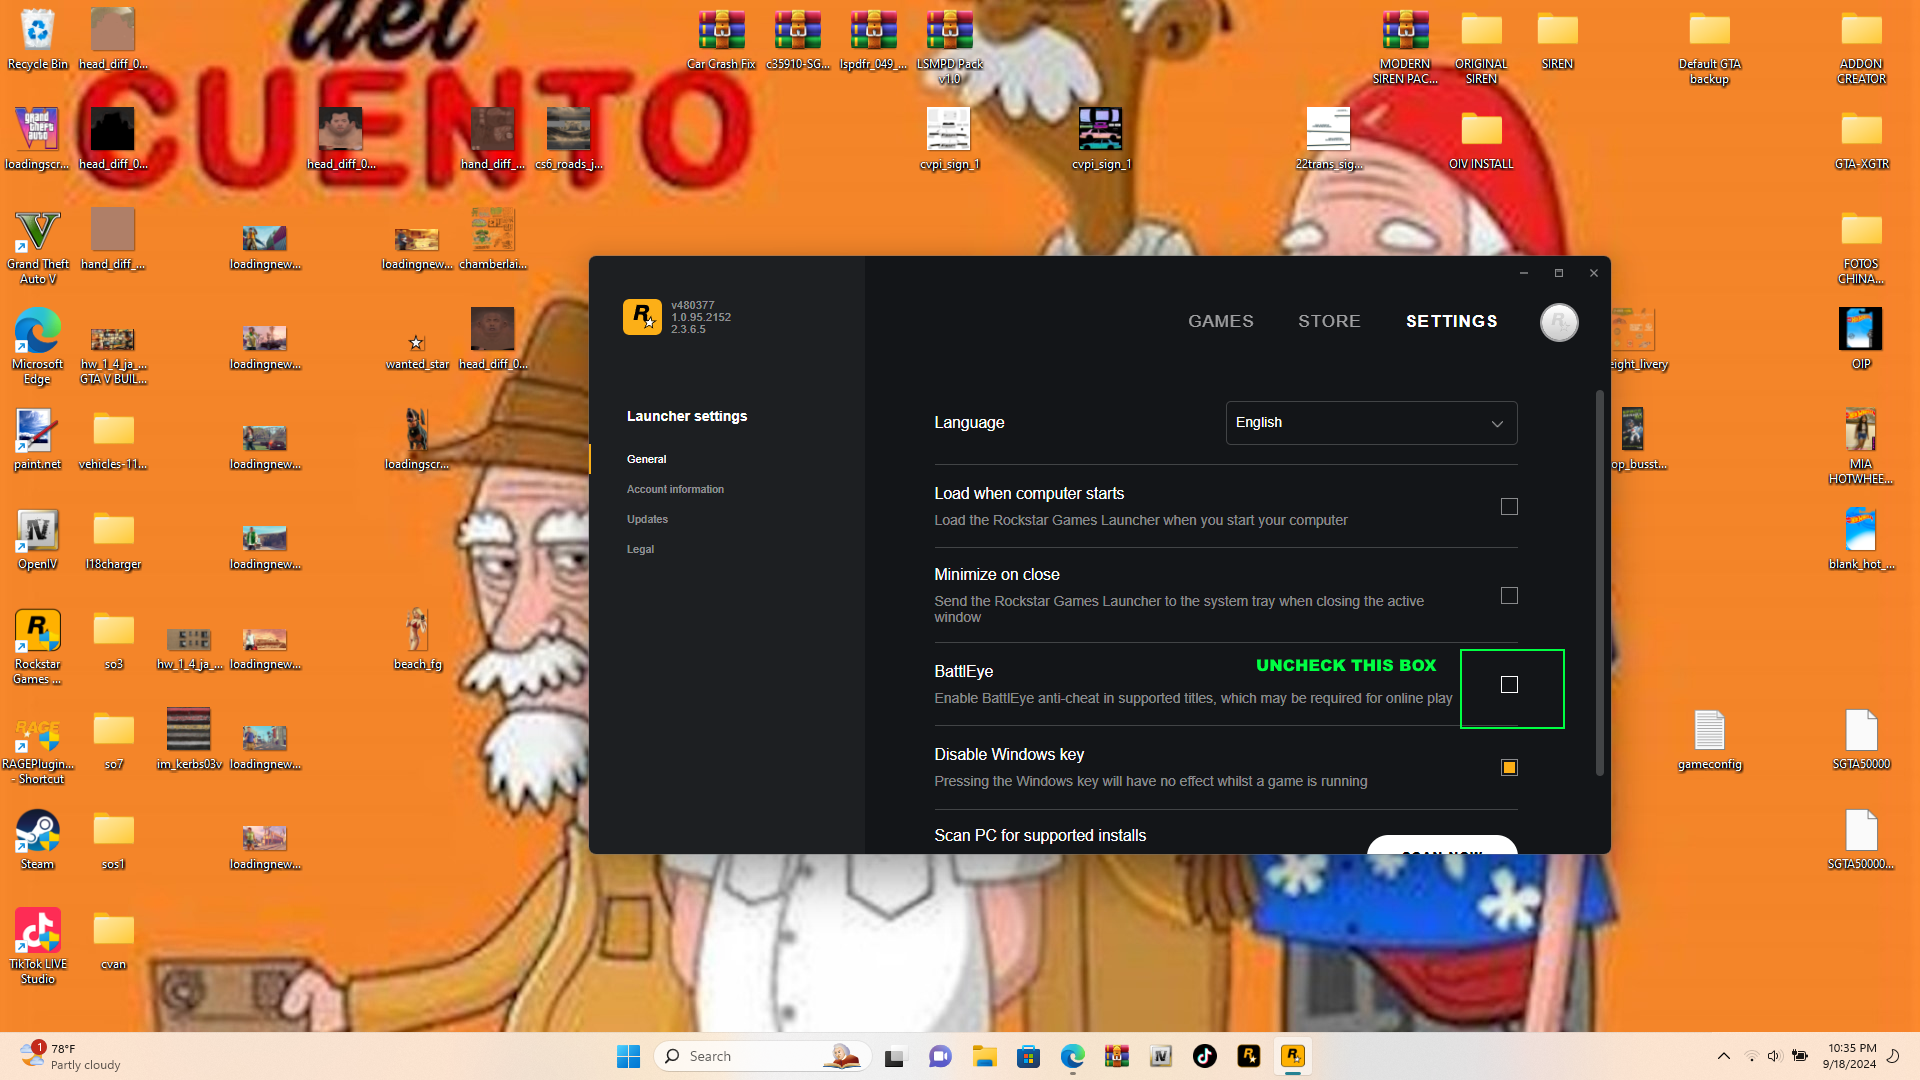Image resolution: width=1920 pixels, height=1080 pixels.
Task: Show hidden system tray icons chevron
Action: pyautogui.click(x=1723, y=1056)
